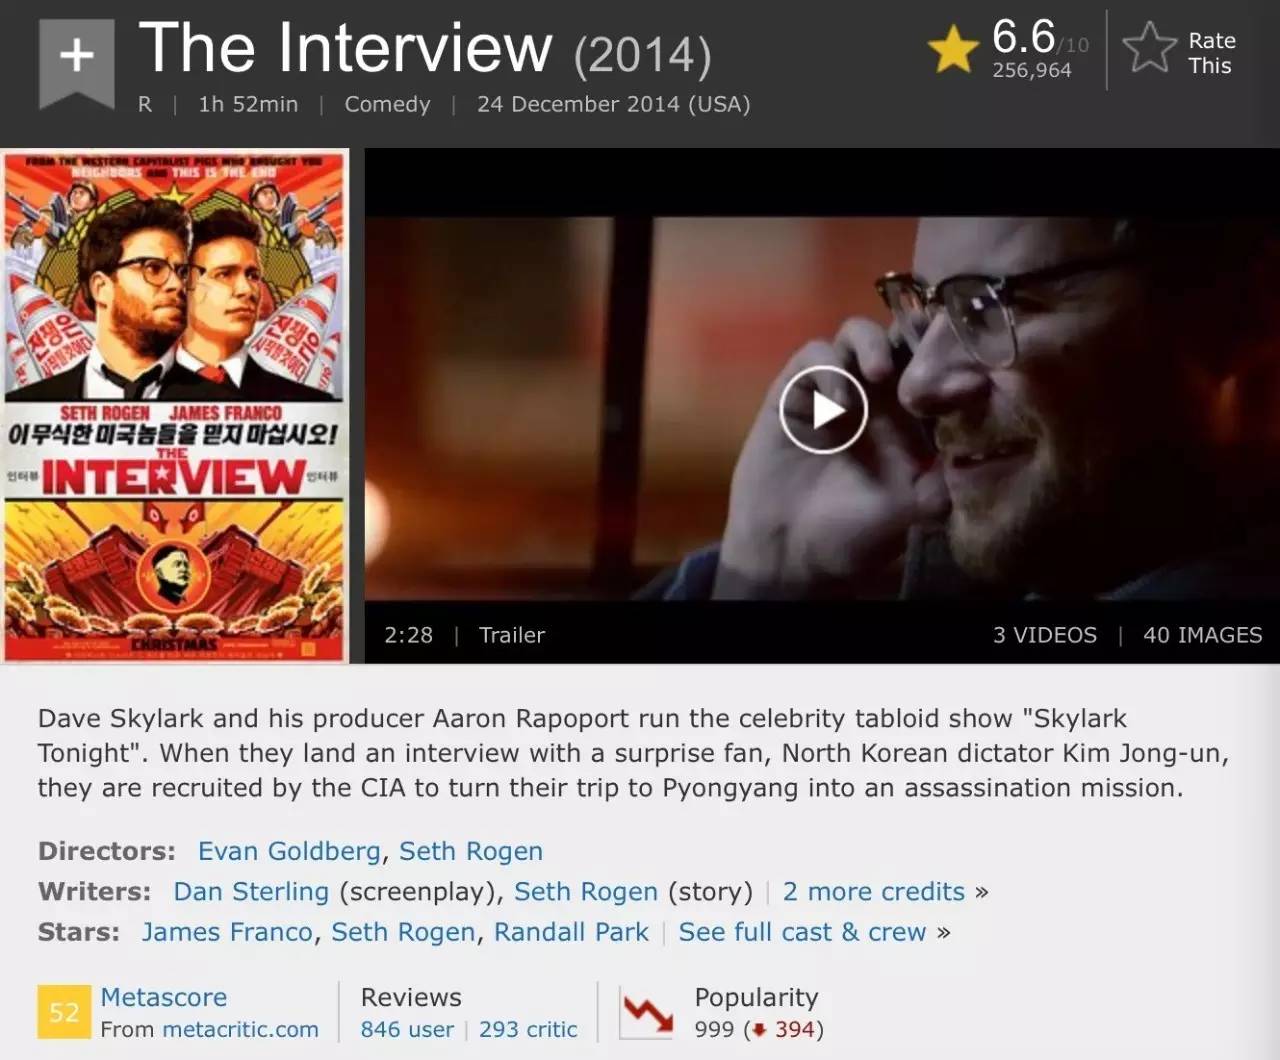View the 293 critic reviews
Screen dimensions: 1280x1060
coord(528,1029)
